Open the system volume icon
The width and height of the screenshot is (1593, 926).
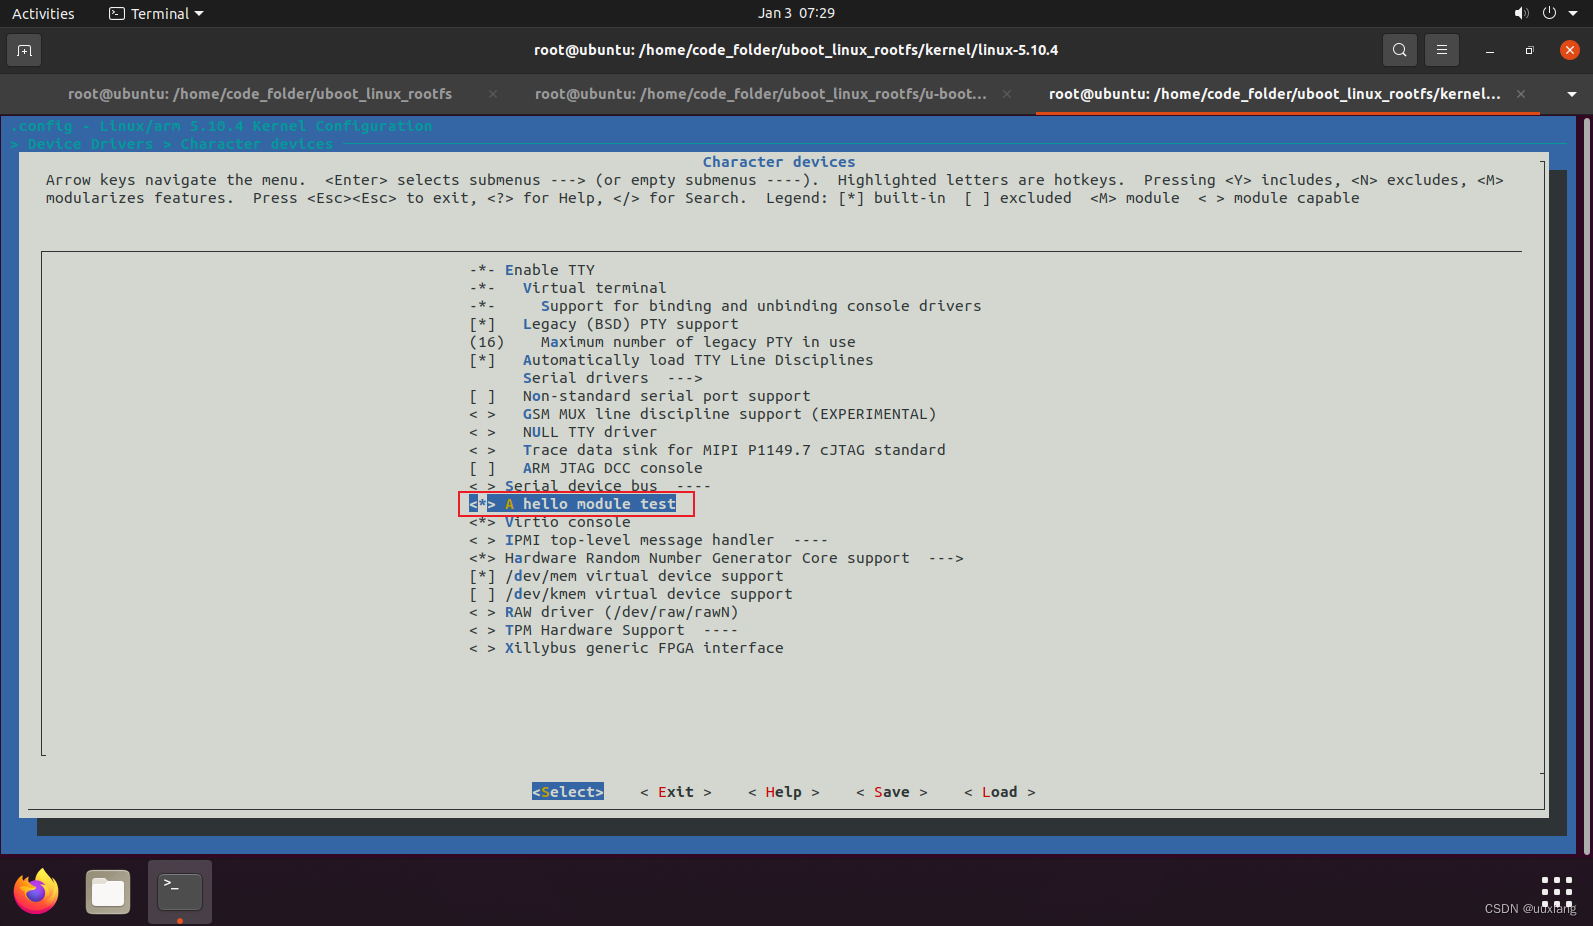[1521, 13]
